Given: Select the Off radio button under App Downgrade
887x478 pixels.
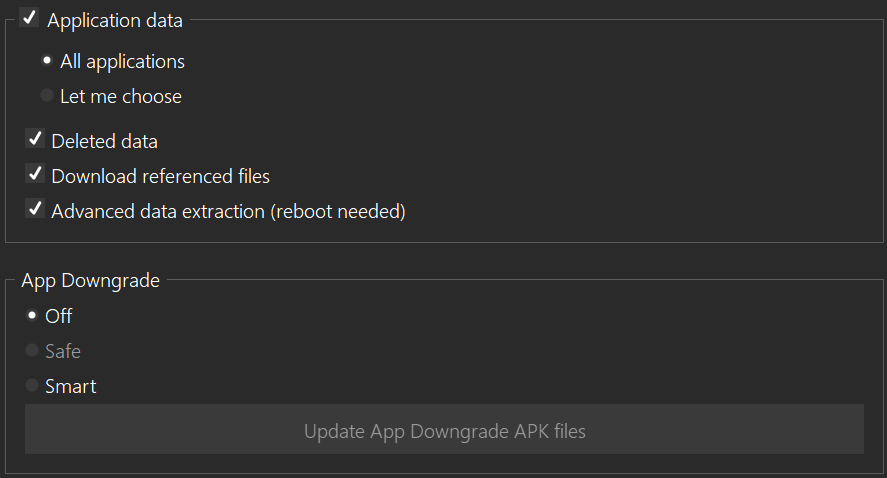Looking at the screenshot, I should [32, 316].
